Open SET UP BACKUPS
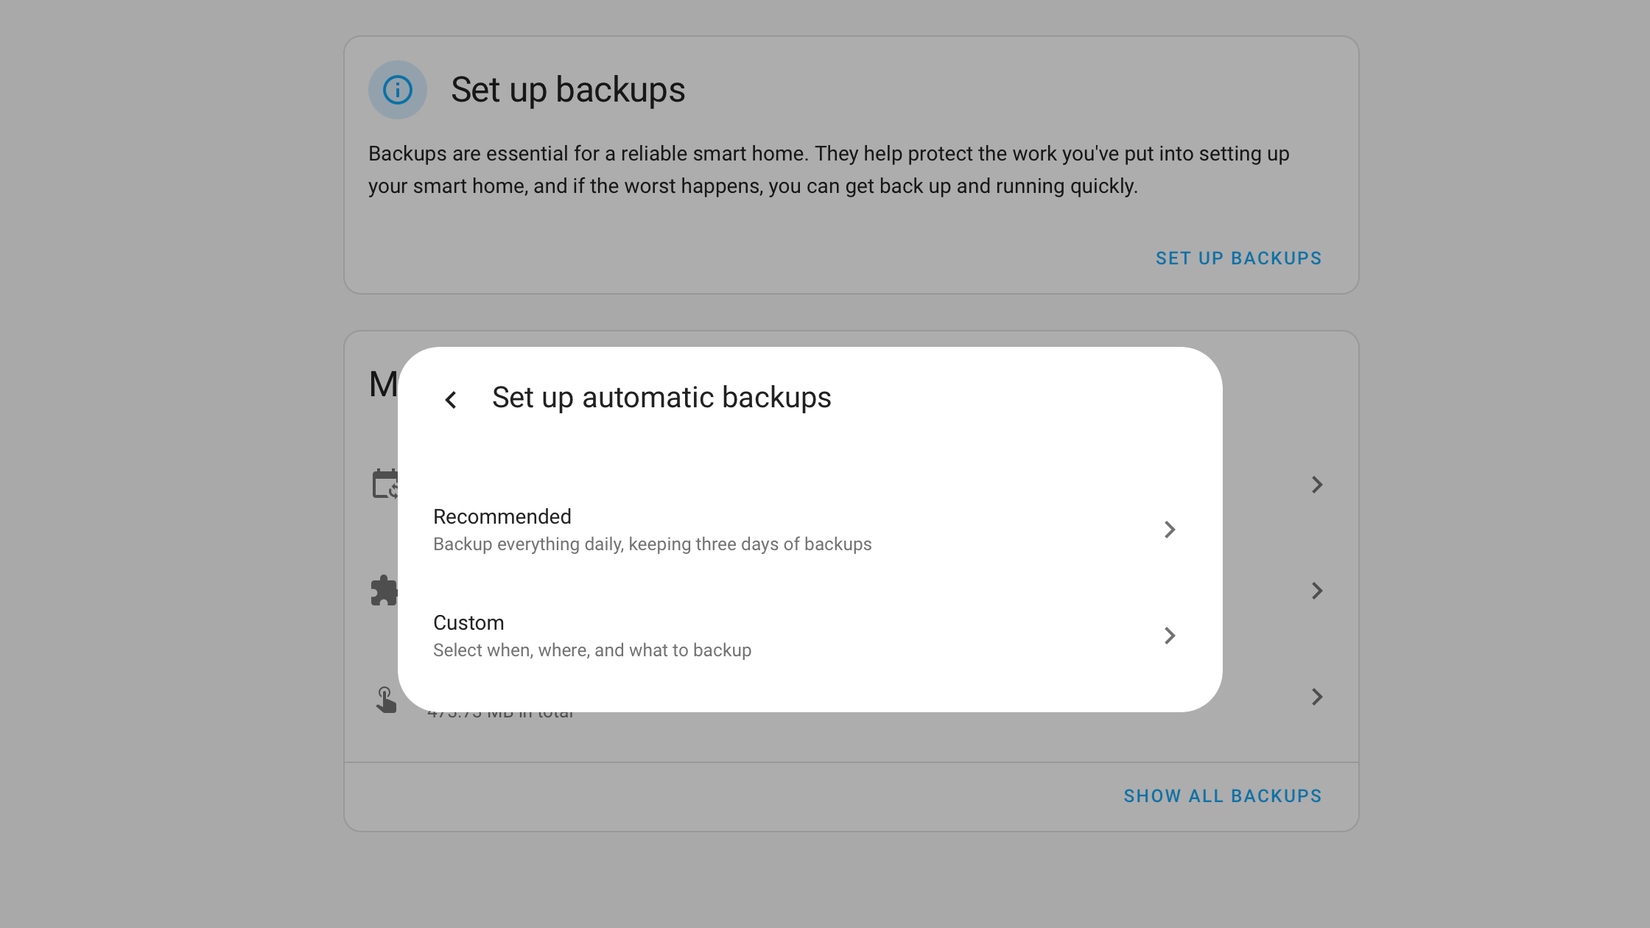 tap(1238, 258)
